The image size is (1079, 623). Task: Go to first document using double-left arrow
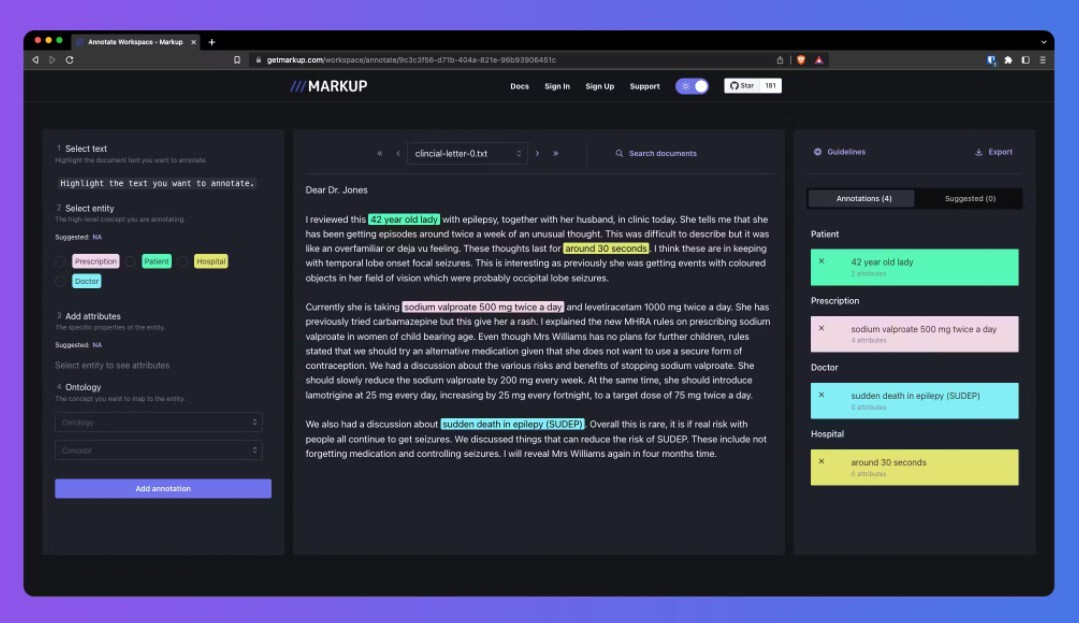coord(380,154)
